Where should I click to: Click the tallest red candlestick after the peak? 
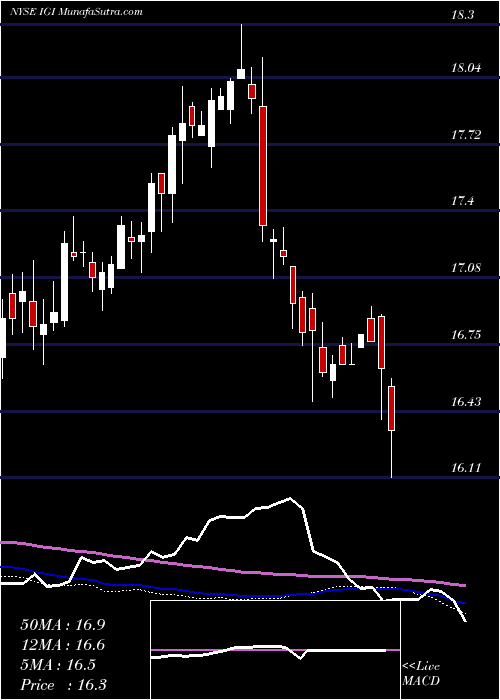click(263, 166)
